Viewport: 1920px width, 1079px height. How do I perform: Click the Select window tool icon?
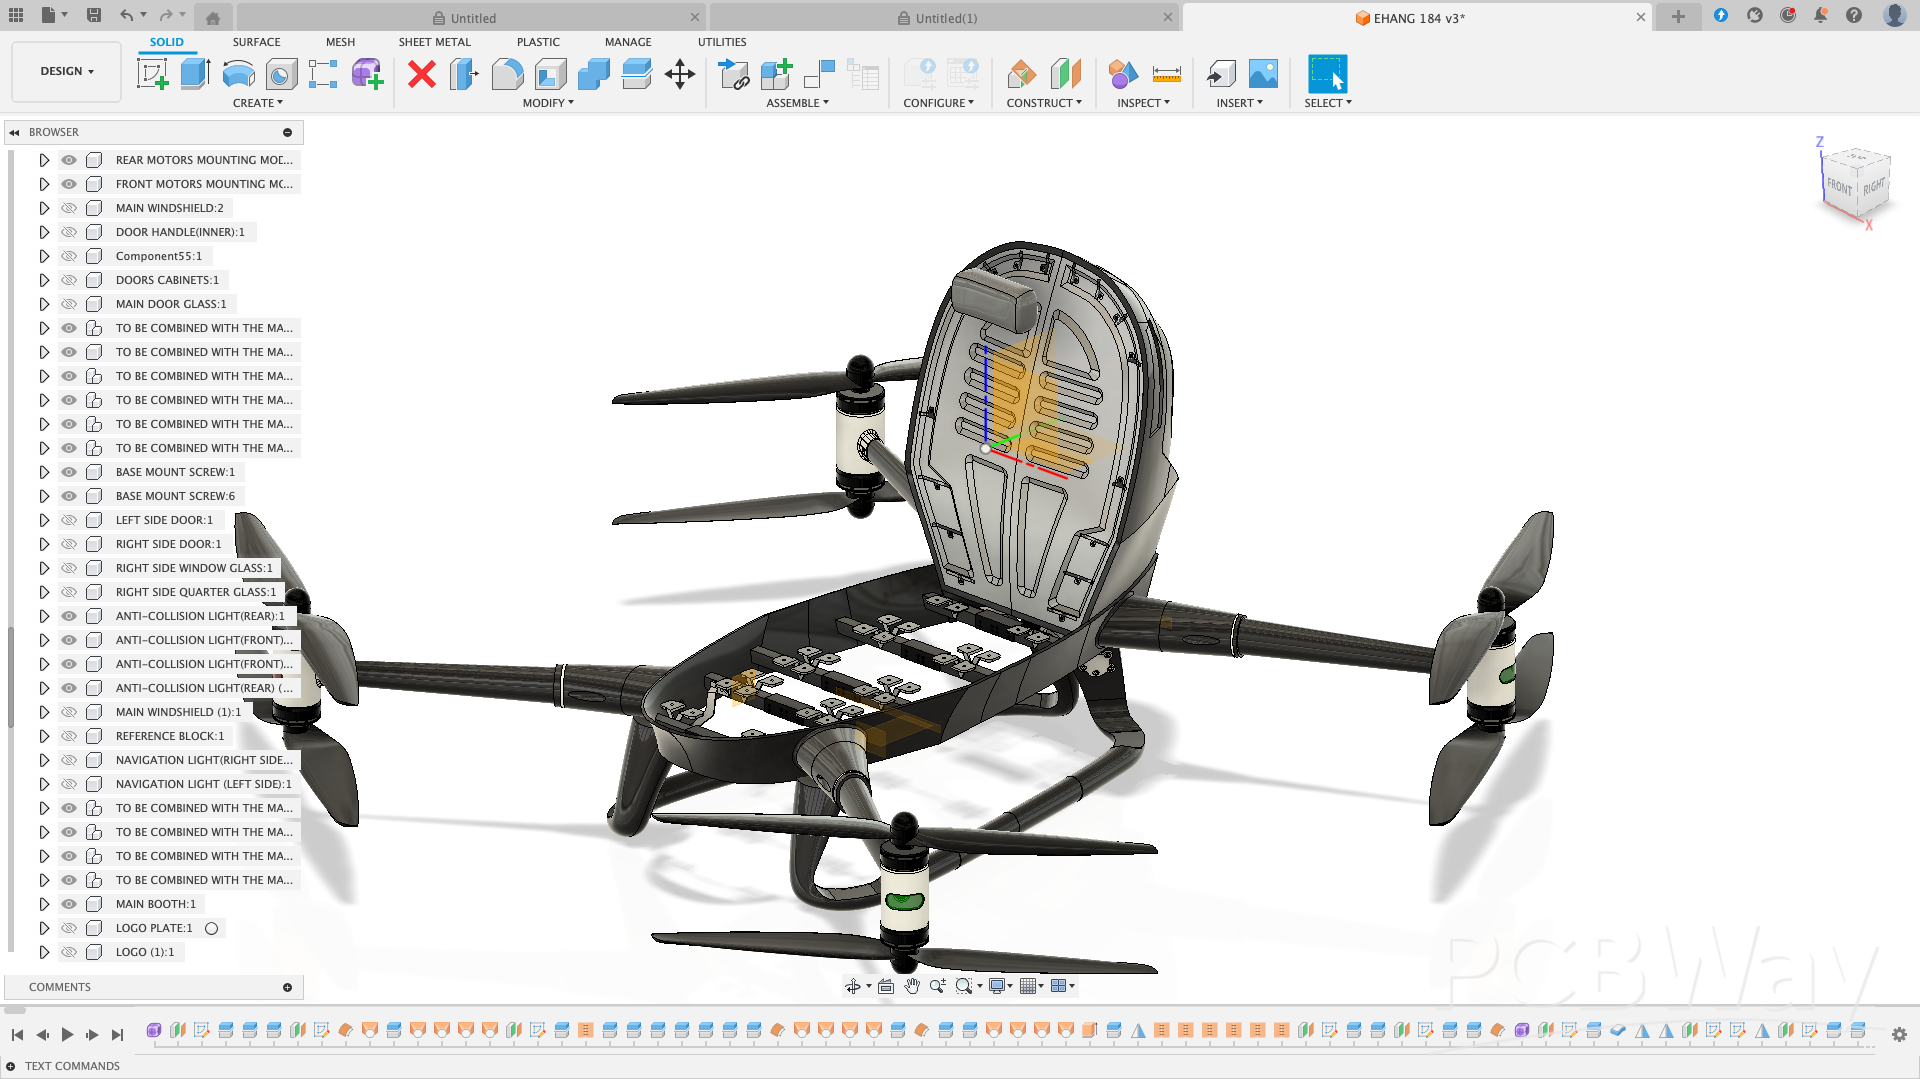1327,74
